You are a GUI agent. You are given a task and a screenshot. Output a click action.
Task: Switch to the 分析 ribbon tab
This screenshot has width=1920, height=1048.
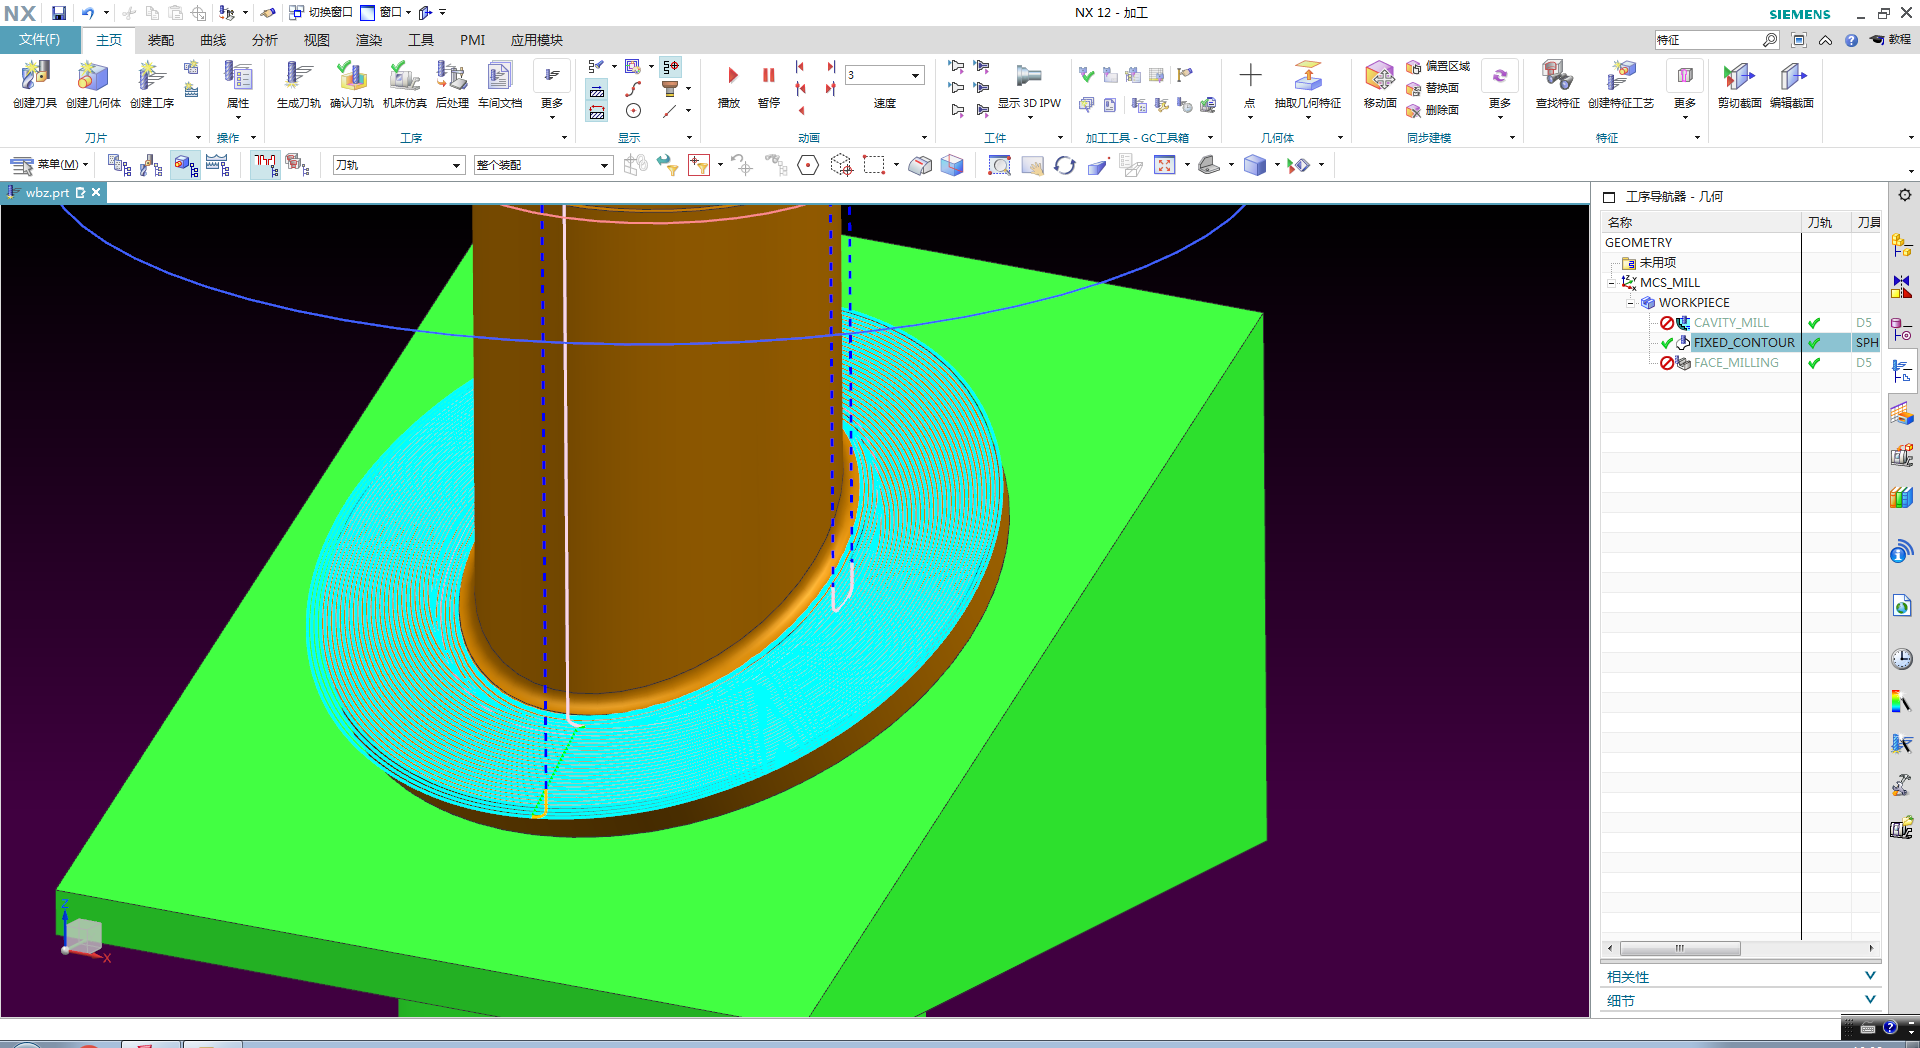265,40
